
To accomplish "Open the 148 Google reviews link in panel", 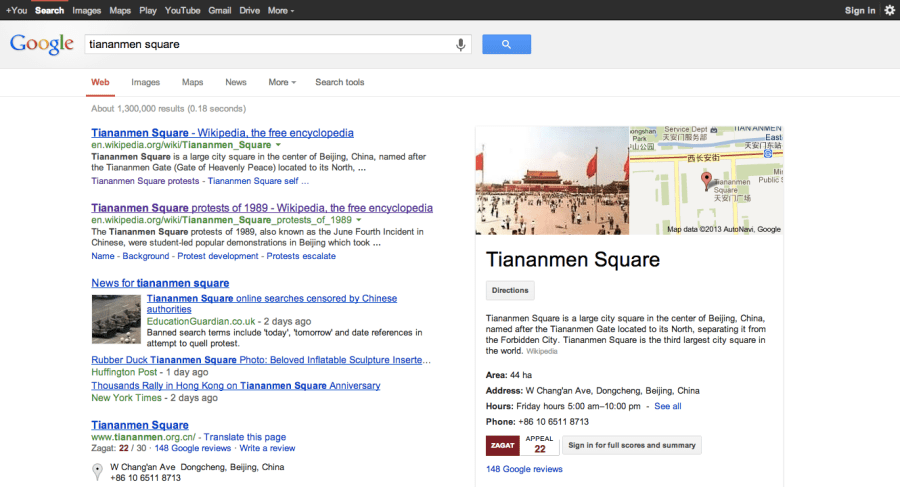I will pyautogui.click(x=524, y=469).
